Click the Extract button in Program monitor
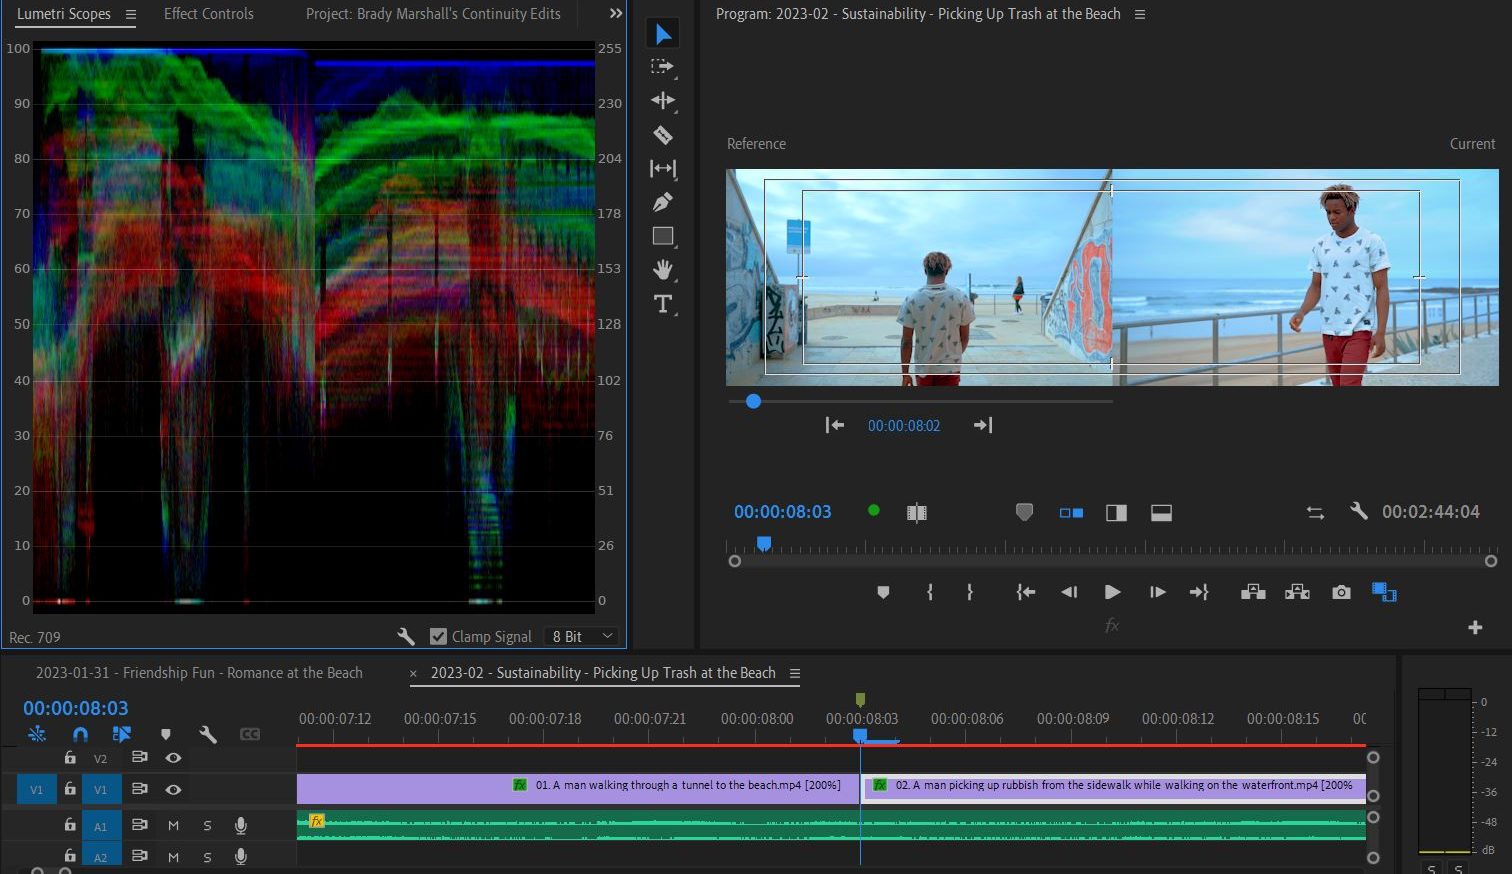 pos(1297,593)
